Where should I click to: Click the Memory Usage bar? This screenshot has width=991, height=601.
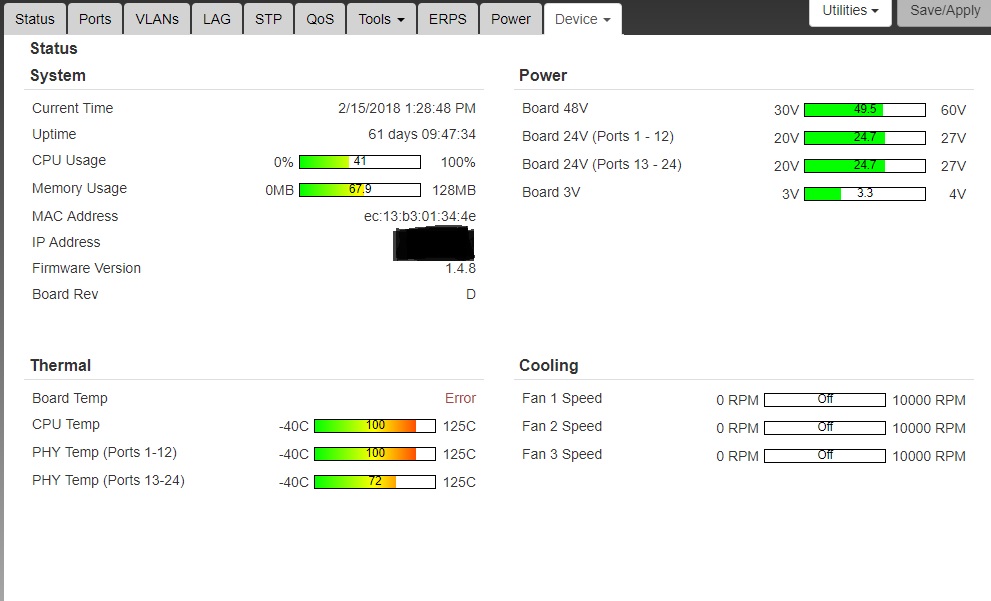click(360, 190)
